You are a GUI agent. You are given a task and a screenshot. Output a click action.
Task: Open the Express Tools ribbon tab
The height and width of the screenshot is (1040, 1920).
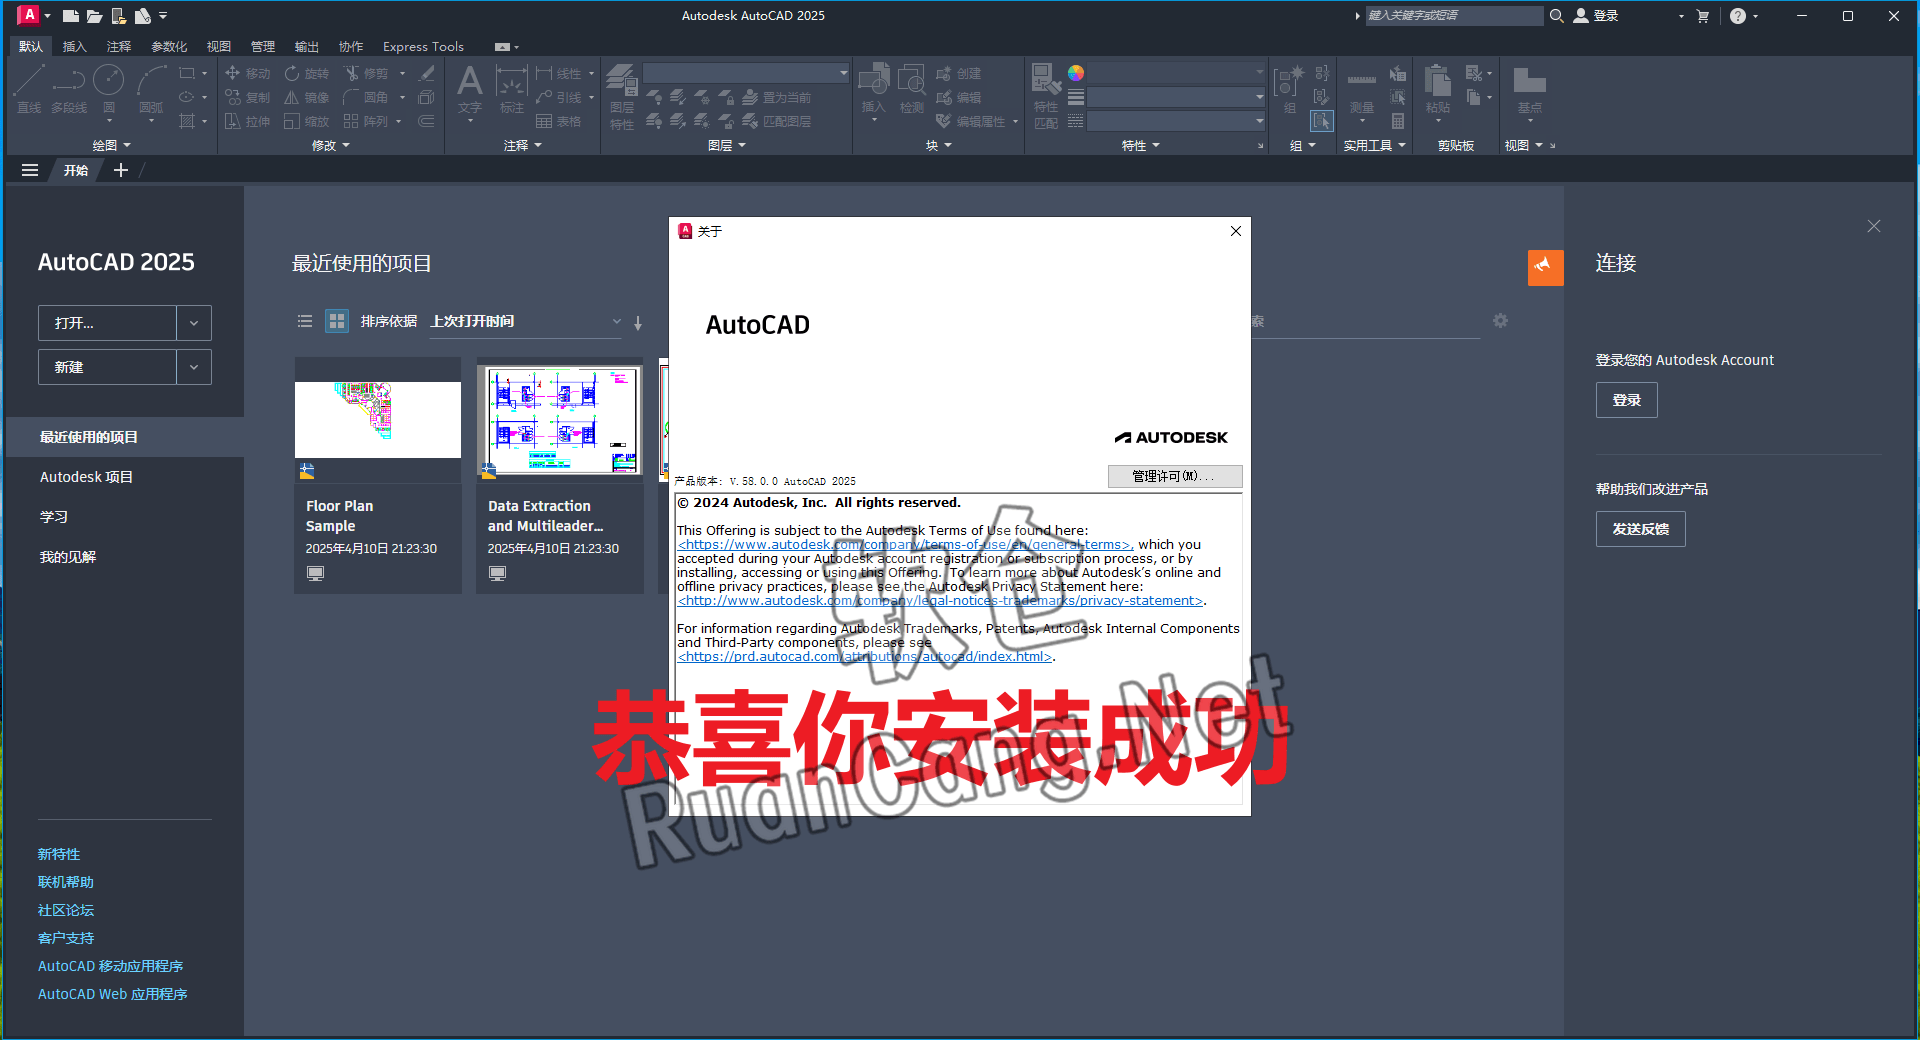pyautogui.click(x=423, y=47)
